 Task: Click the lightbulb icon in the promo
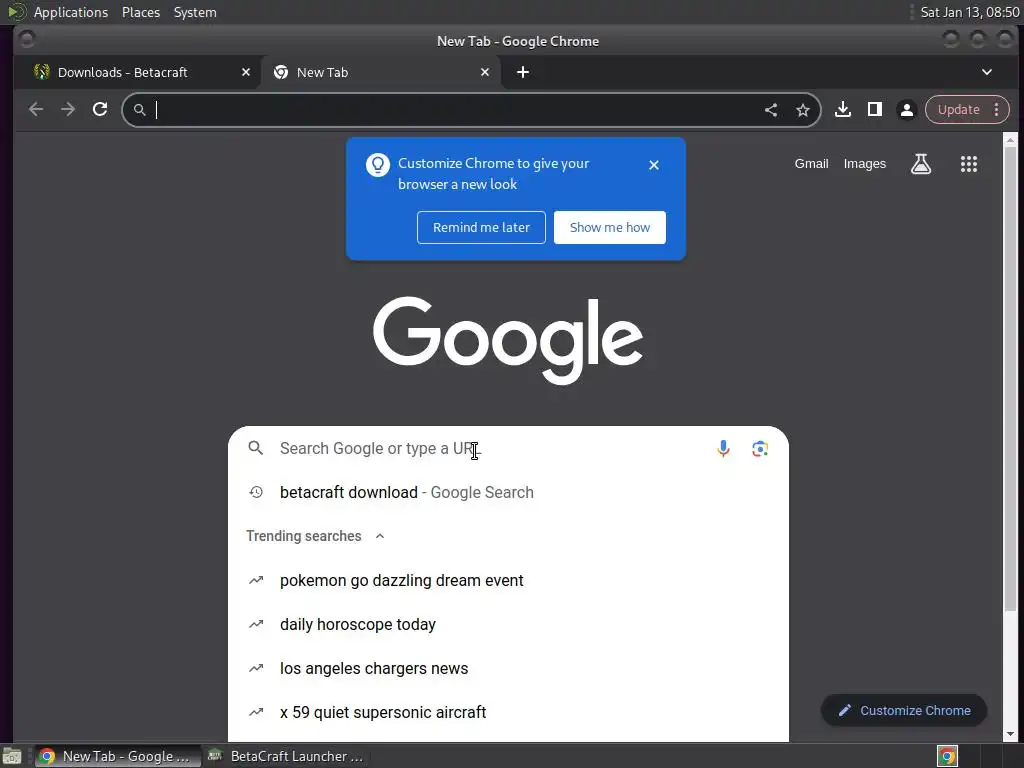pos(377,165)
